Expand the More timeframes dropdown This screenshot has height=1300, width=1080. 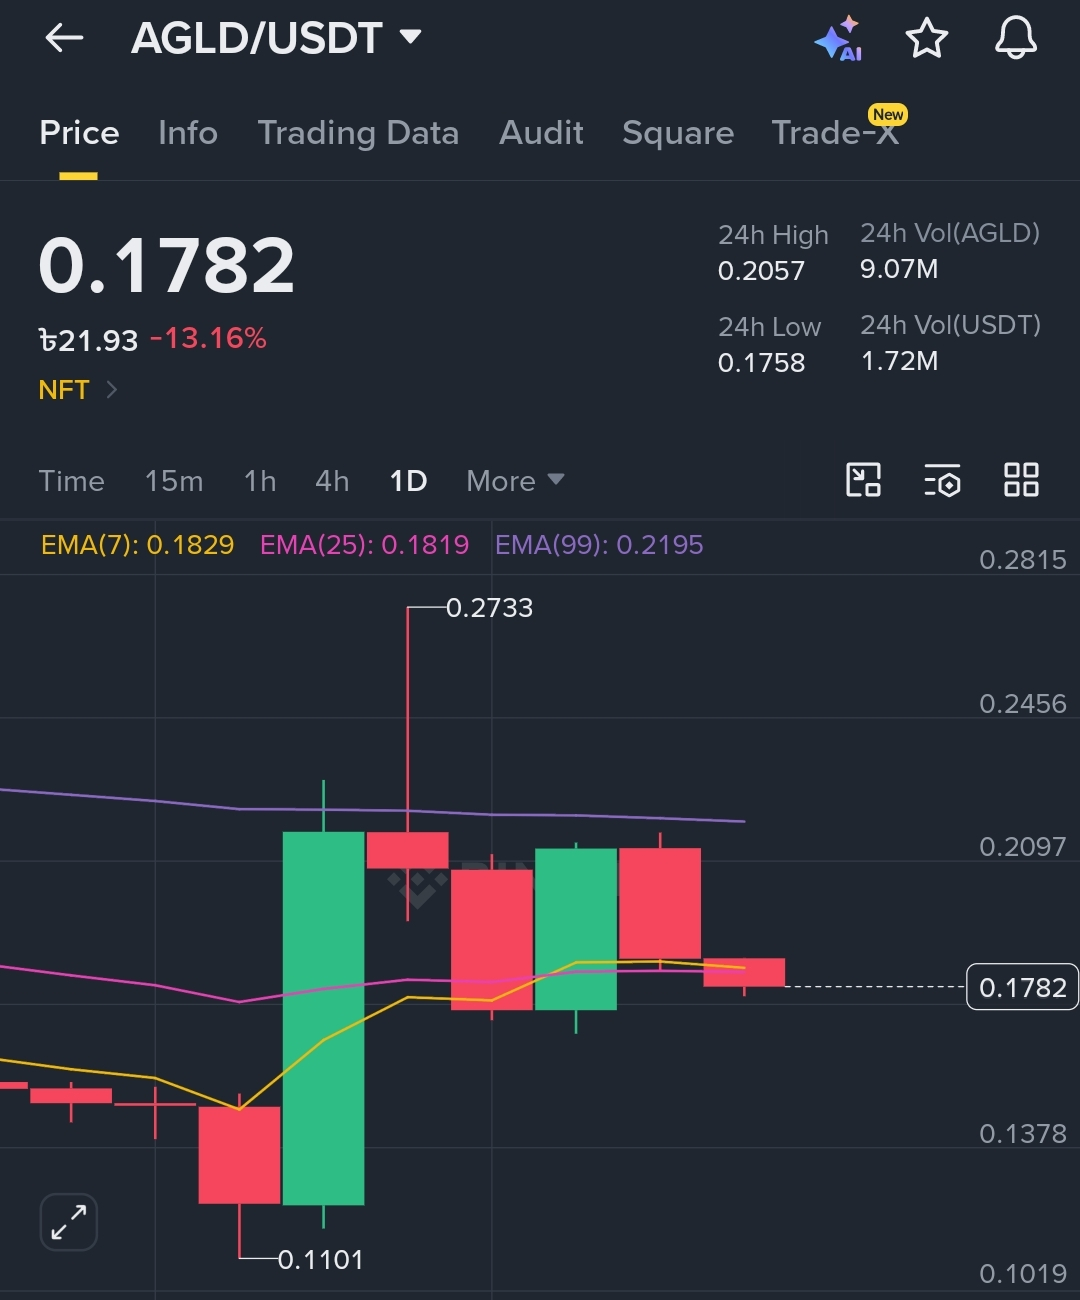pyautogui.click(x=515, y=481)
